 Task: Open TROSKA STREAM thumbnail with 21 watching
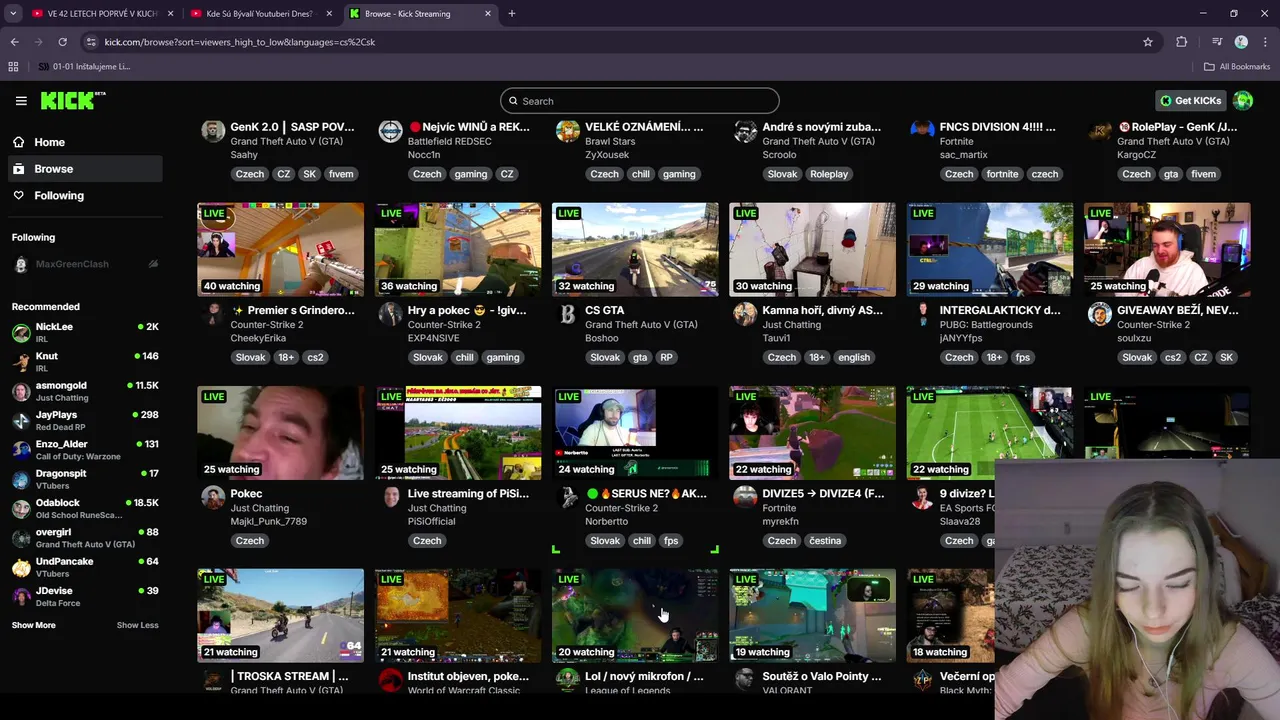pyautogui.click(x=281, y=616)
